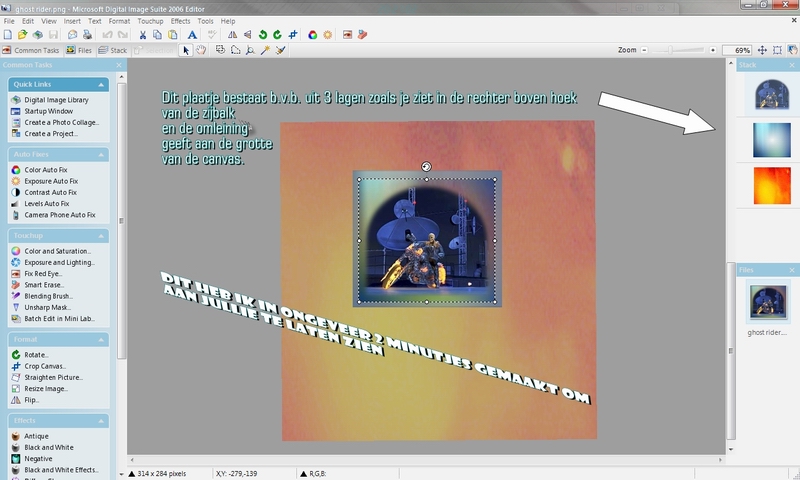Open the Format menu

point(119,20)
